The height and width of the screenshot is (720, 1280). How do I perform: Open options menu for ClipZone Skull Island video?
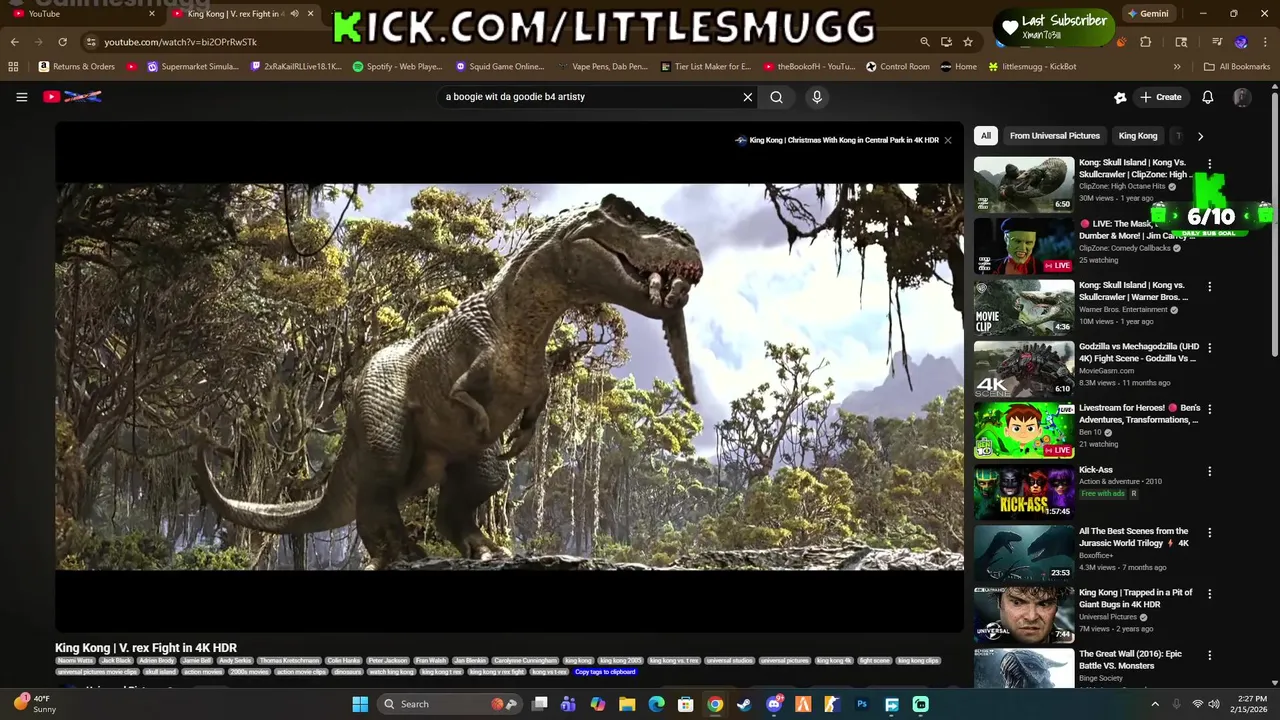tap(1209, 164)
